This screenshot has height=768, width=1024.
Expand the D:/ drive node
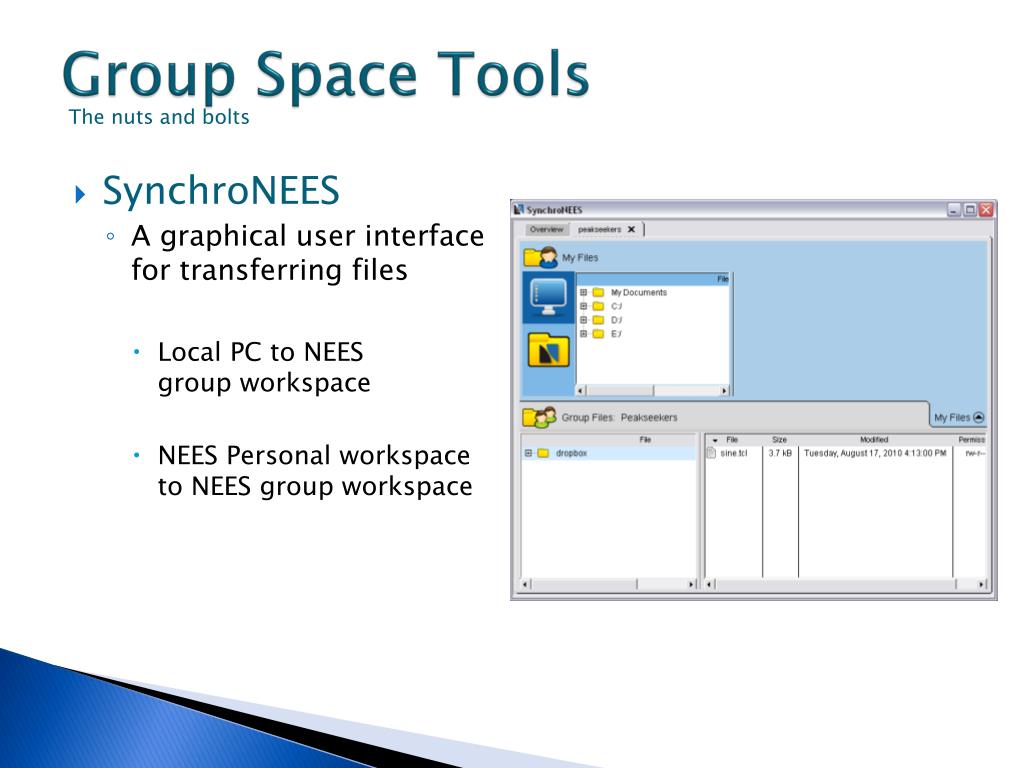coord(584,320)
